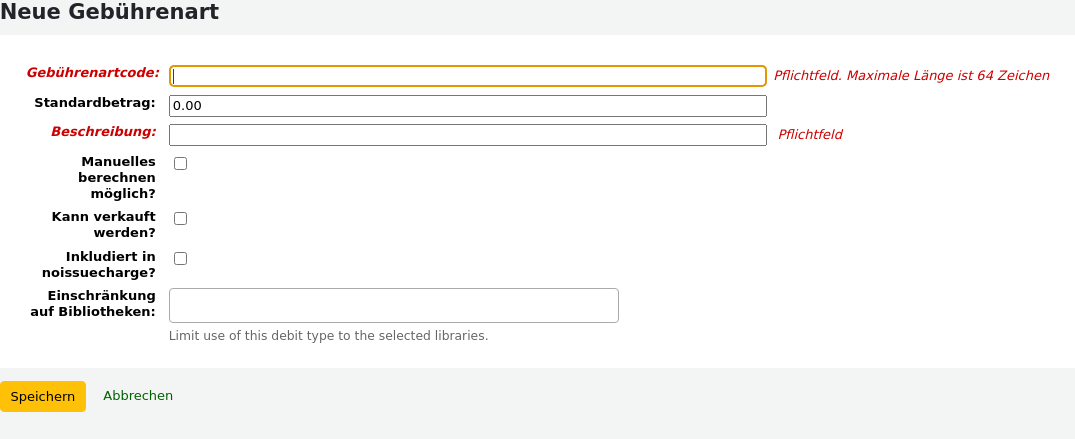This screenshot has width=1075, height=439.
Task: Click the 'Neue Gebührenart' page heading
Action: click(110, 12)
